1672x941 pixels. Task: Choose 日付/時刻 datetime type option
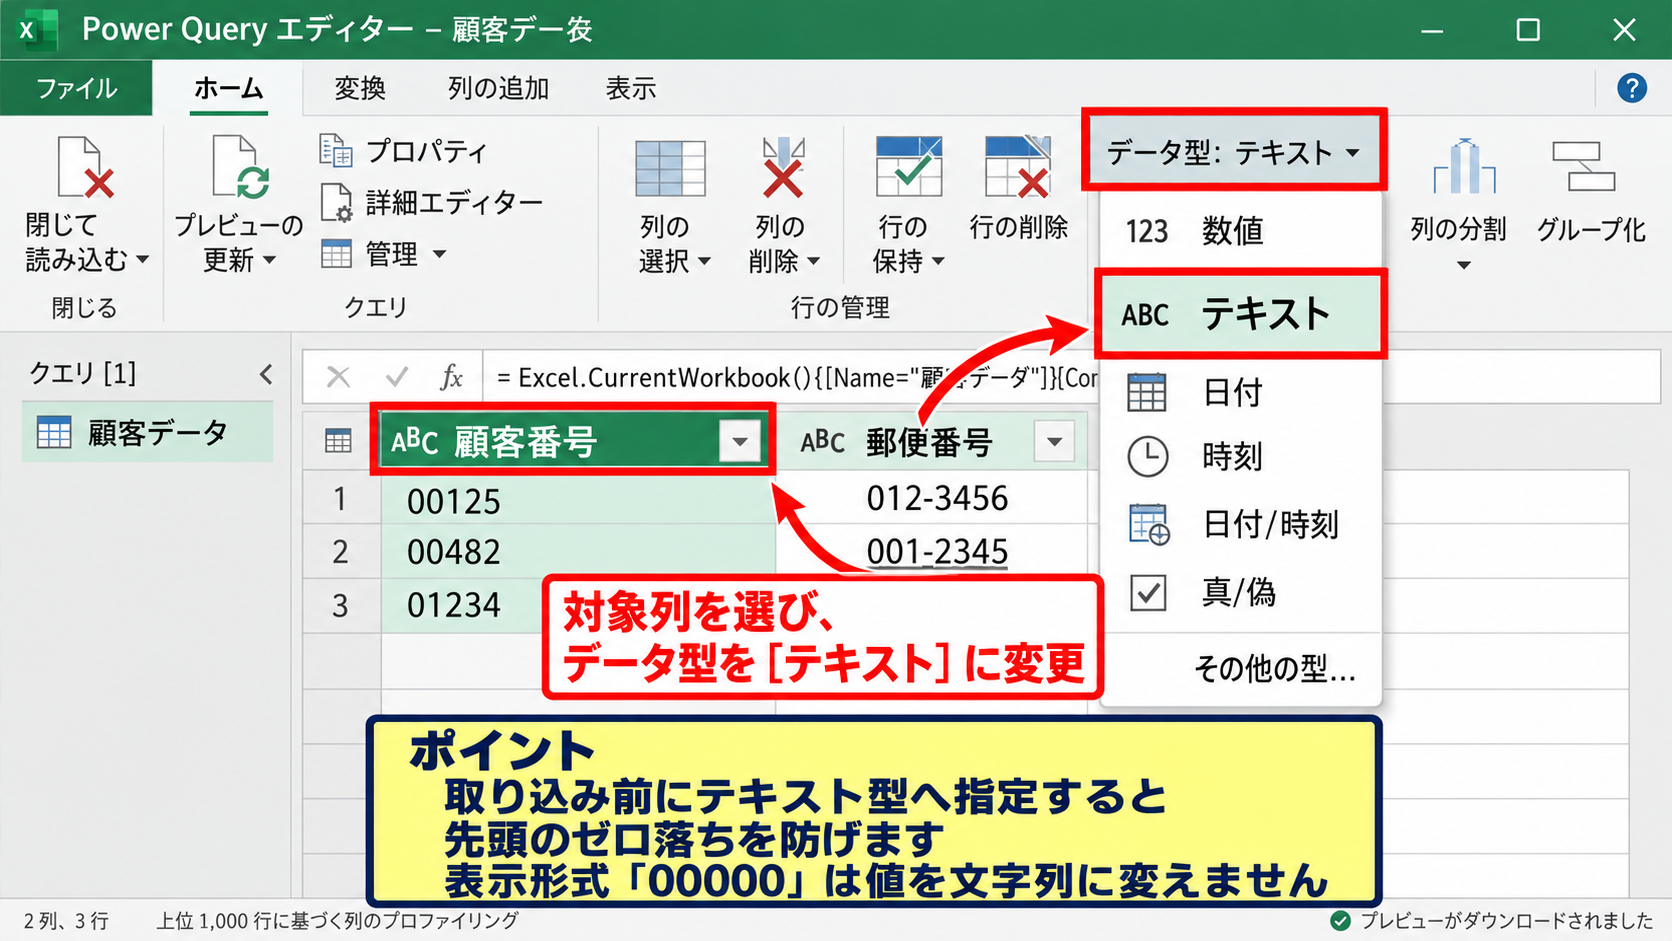(x=1240, y=524)
